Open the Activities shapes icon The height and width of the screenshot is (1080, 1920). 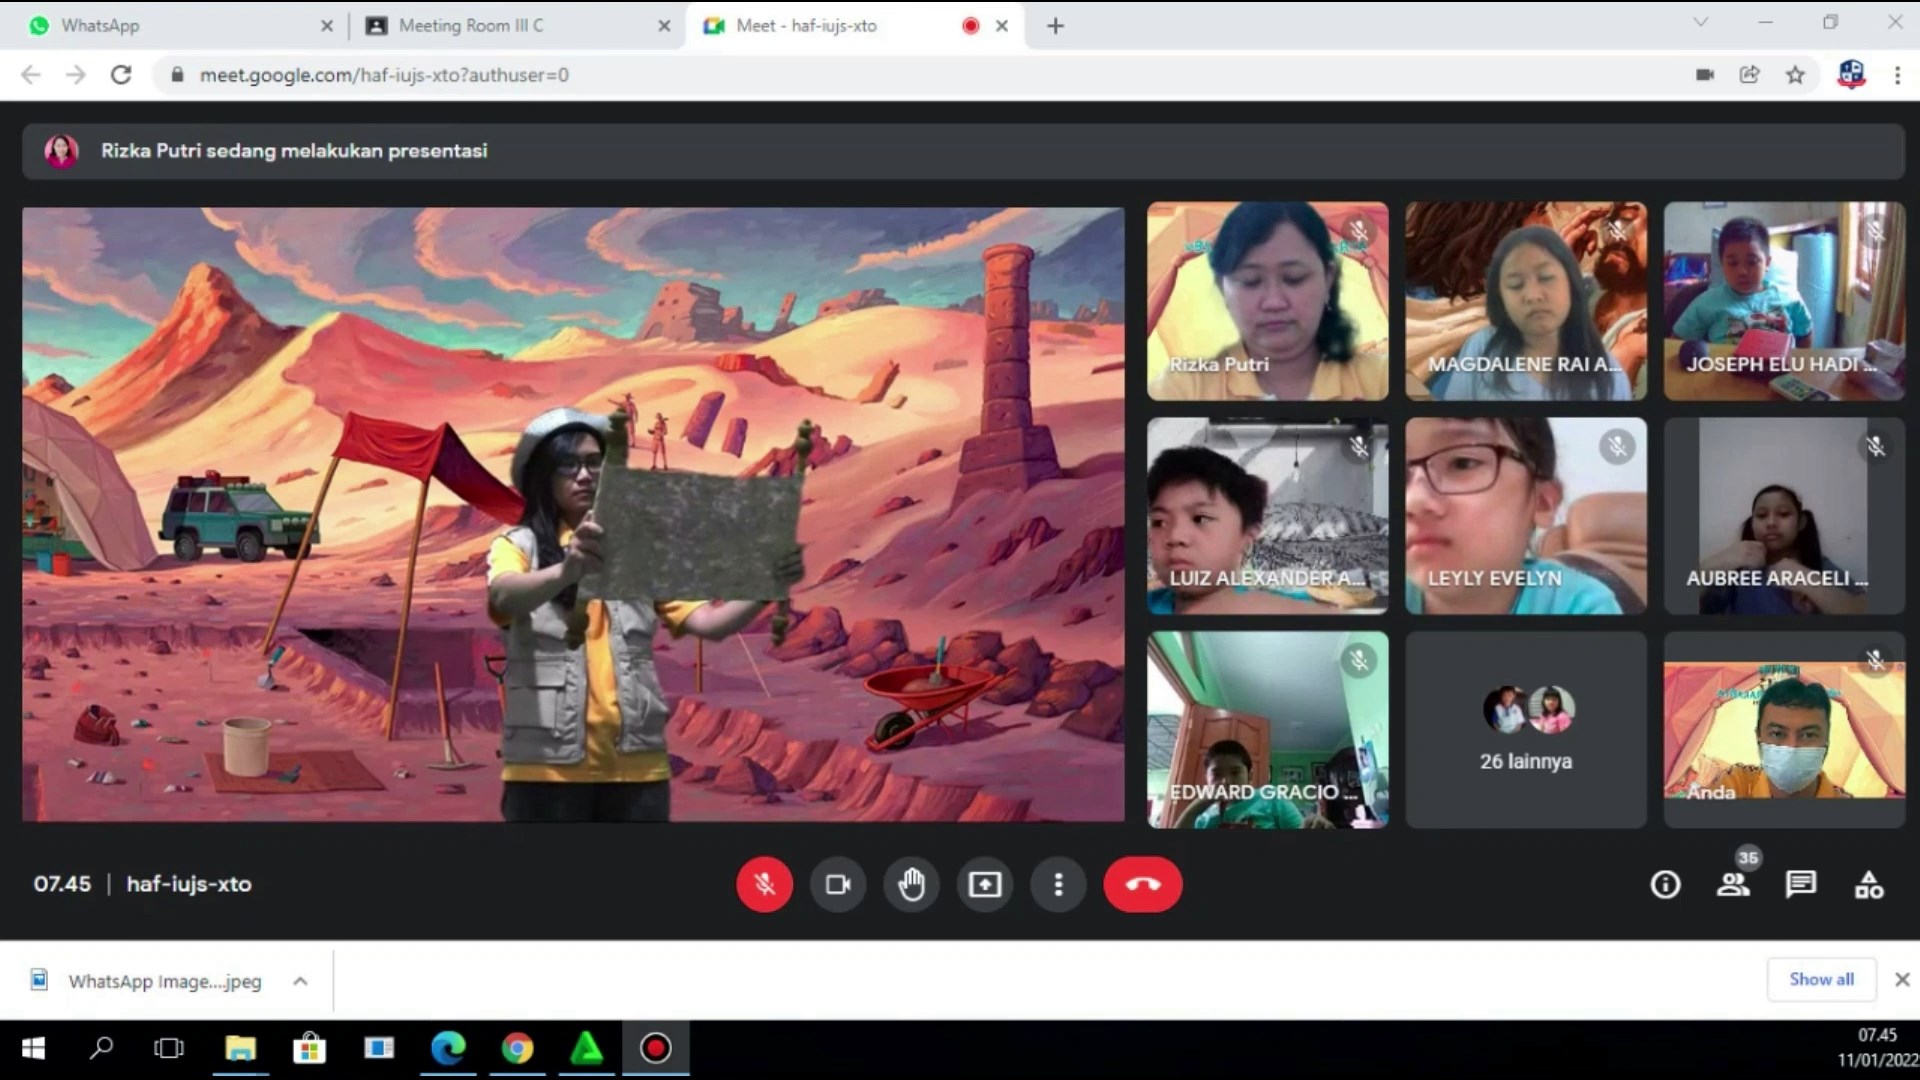(1868, 884)
